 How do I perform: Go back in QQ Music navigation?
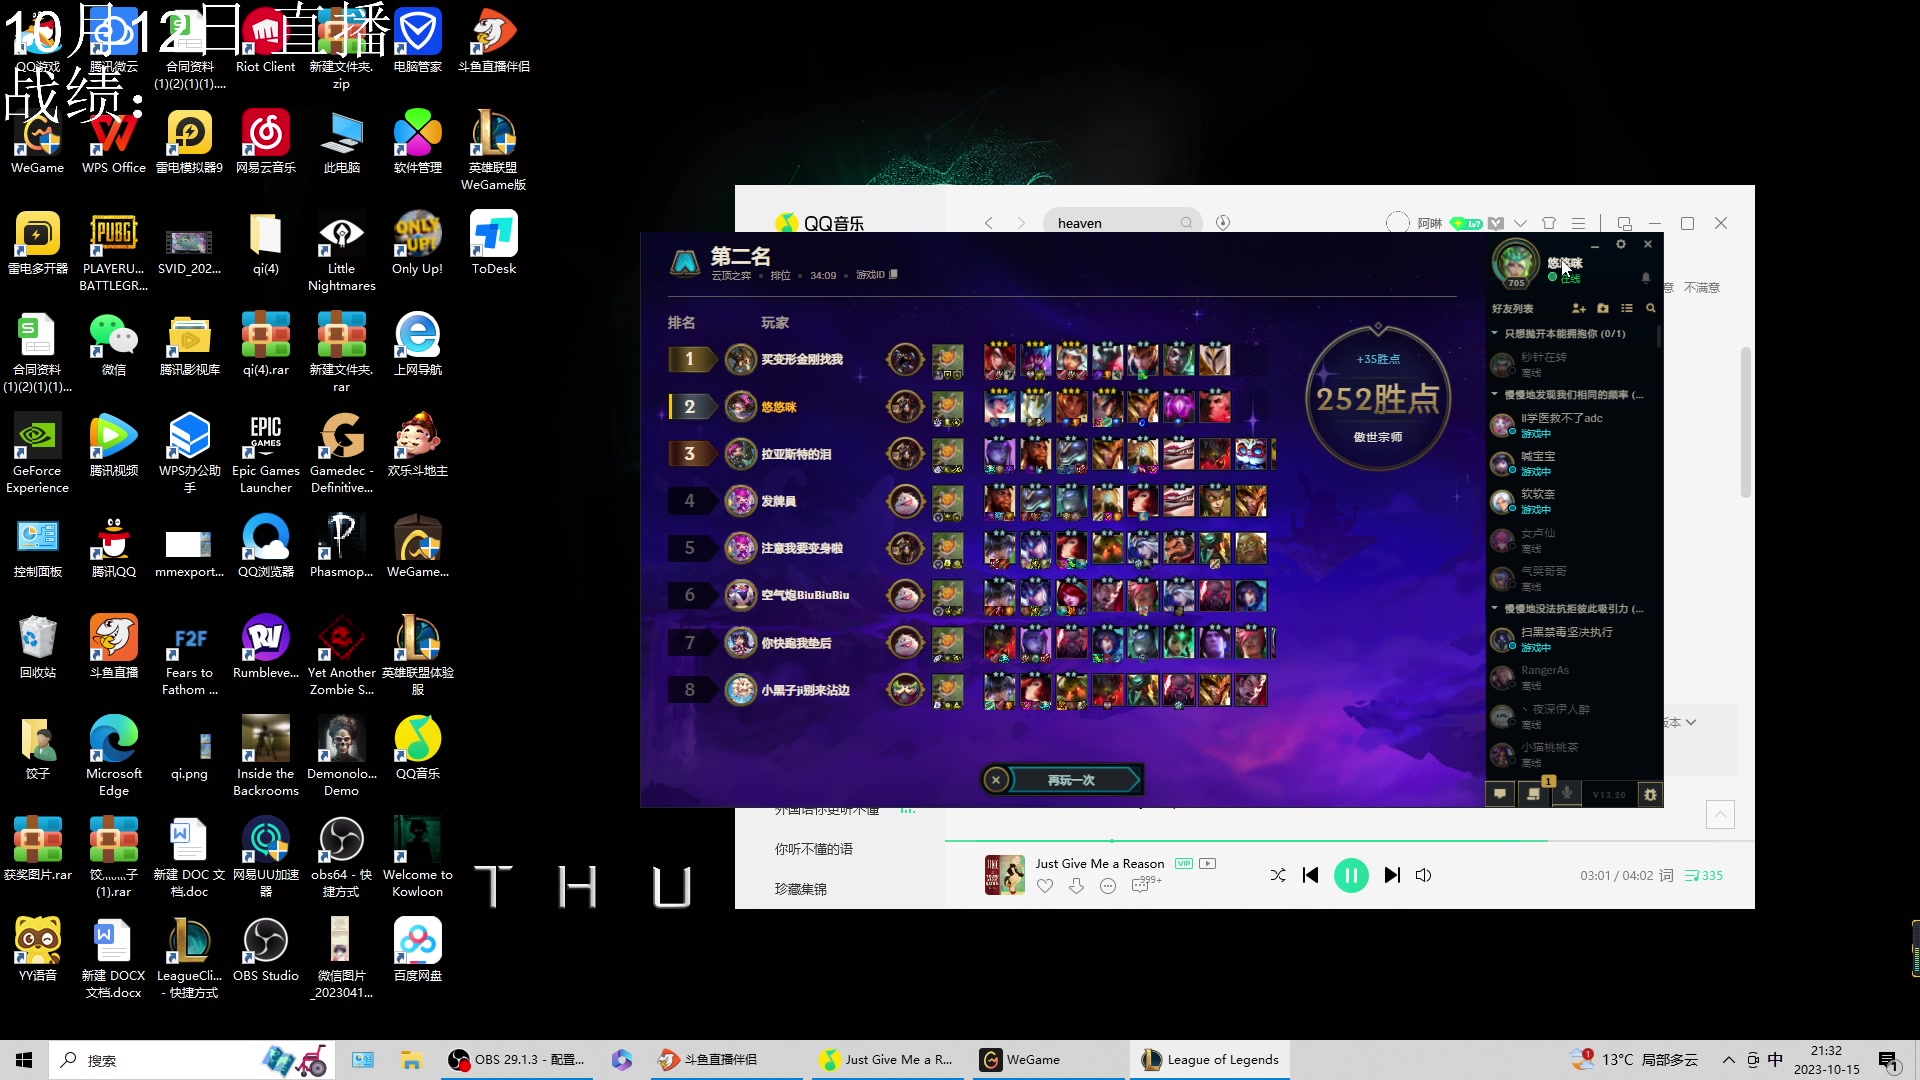coord(988,223)
